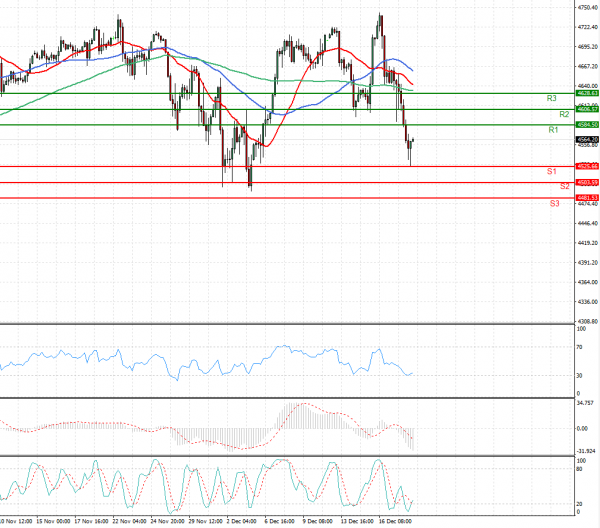The width and height of the screenshot is (600, 528).
Task: Select the red 4525.66 price tag
Action: pos(587,166)
